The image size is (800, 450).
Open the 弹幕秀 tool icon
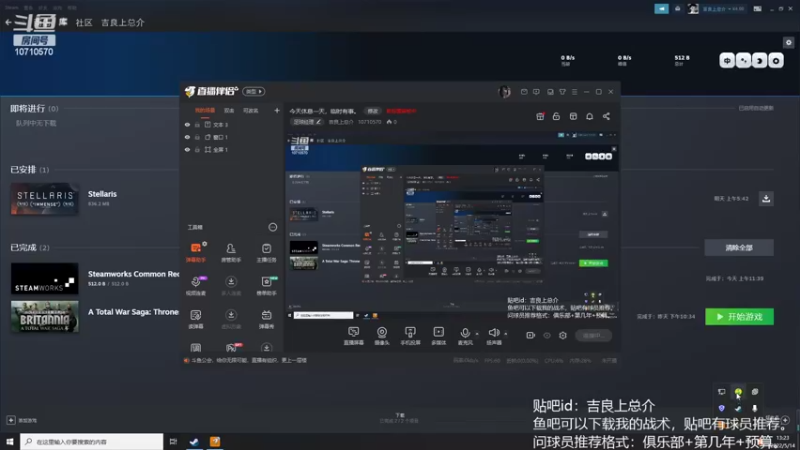pyautogui.click(x=266, y=319)
